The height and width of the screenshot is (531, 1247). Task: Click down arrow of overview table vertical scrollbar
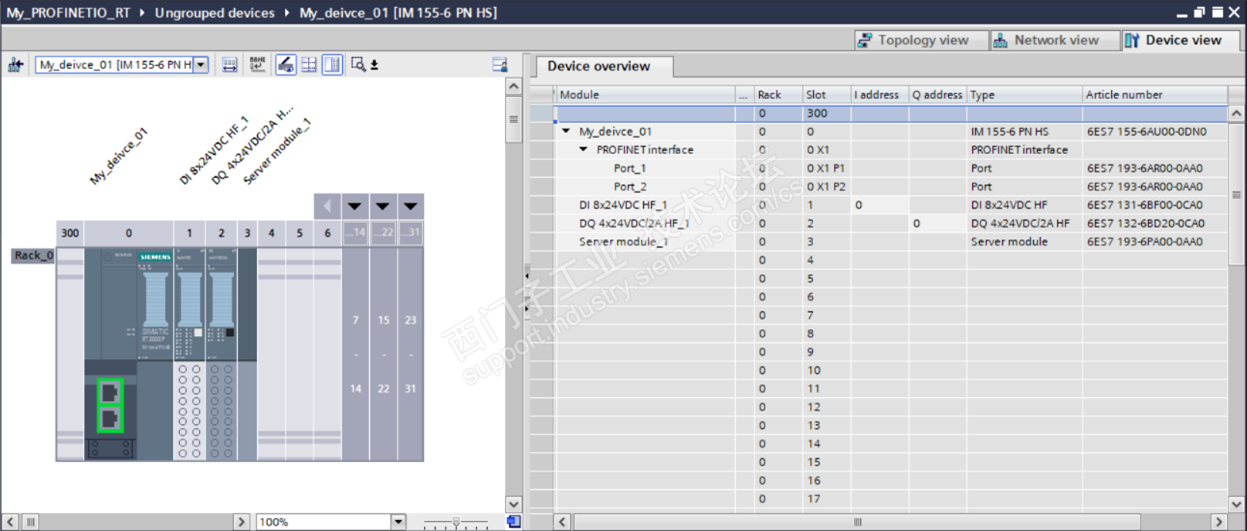click(1237, 504)
